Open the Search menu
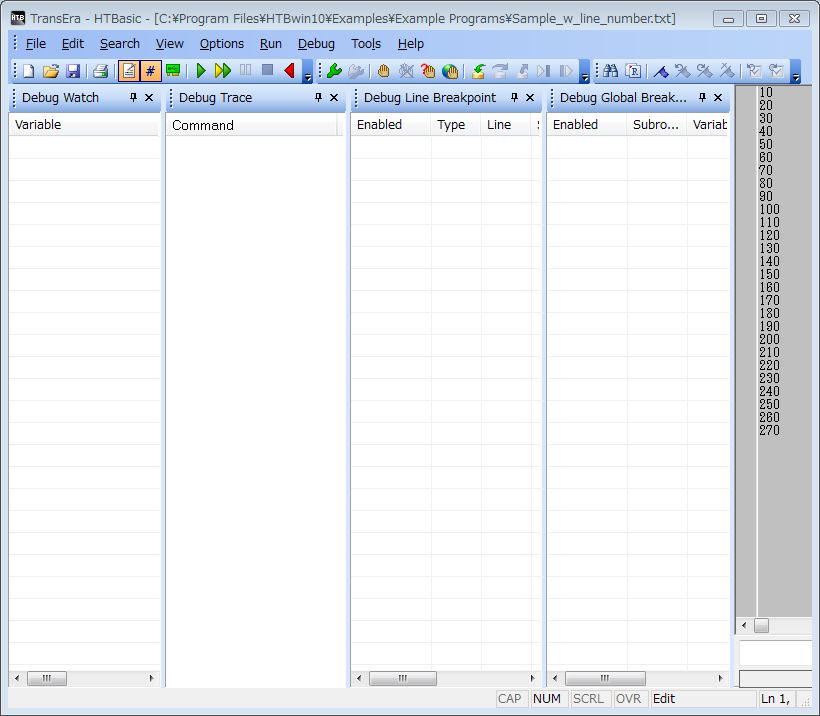Screen dimensions: 820x716 [x=120, y=43]
